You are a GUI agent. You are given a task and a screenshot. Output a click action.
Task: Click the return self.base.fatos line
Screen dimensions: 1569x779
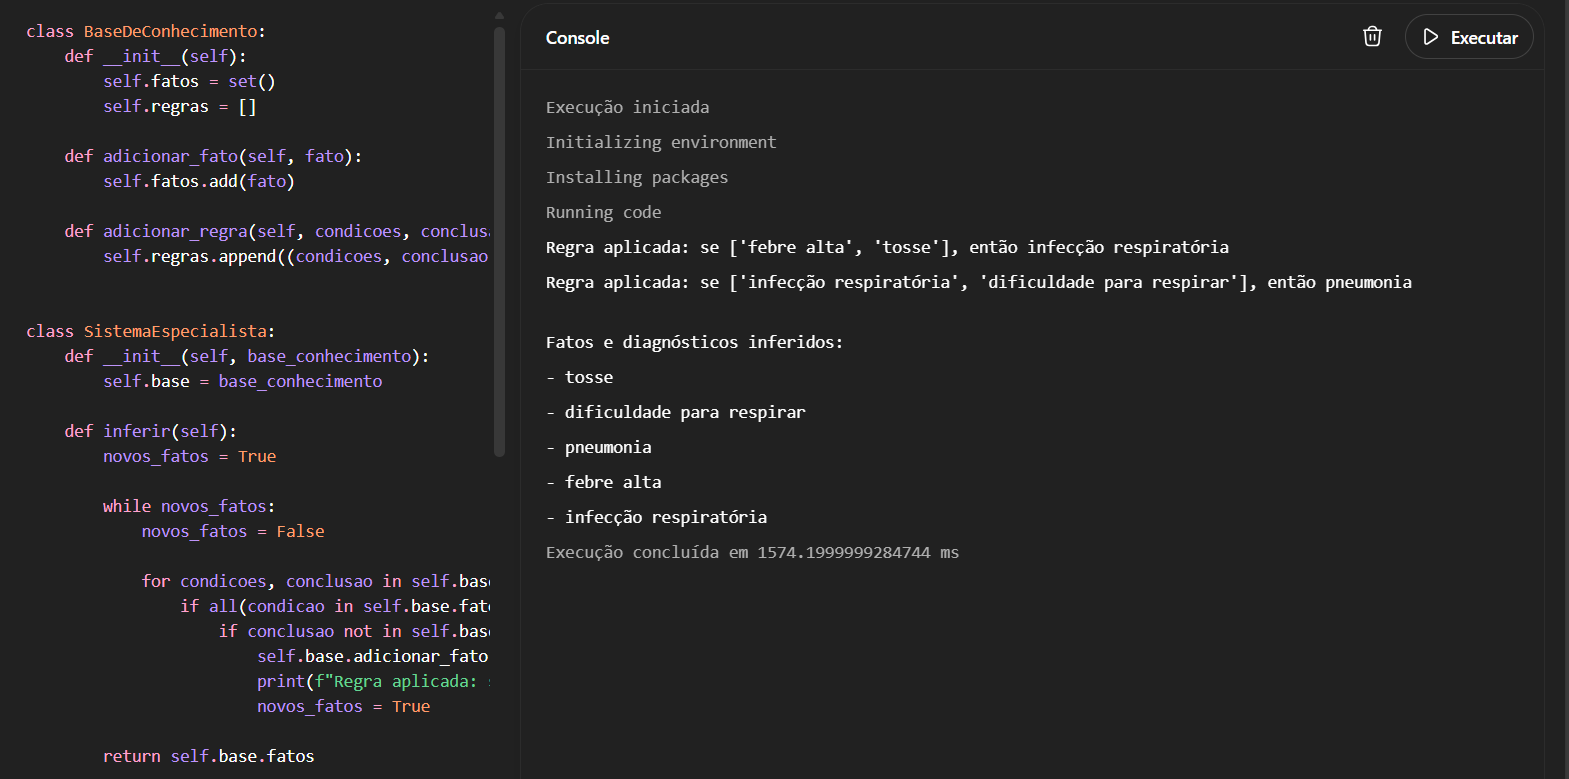pyautogui.click(x=208, y=757)
